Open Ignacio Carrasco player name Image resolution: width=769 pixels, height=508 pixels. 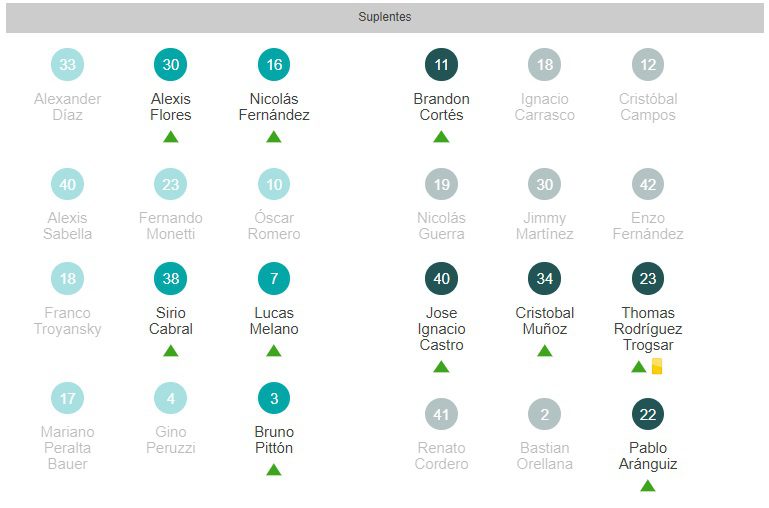pyautogui.click(x=545, y=107)
